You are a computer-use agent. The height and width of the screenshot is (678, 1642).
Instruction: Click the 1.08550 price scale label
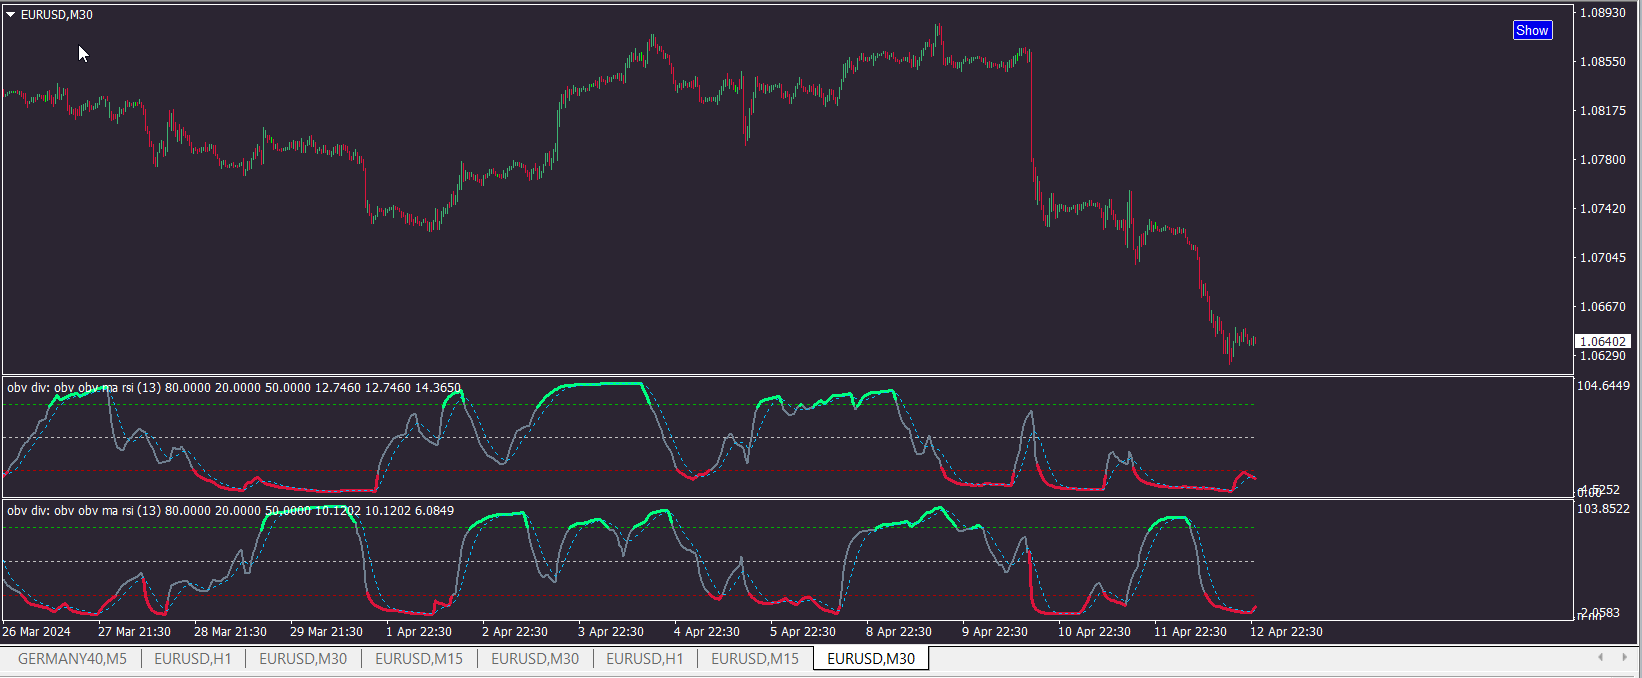click(1603, 62)
